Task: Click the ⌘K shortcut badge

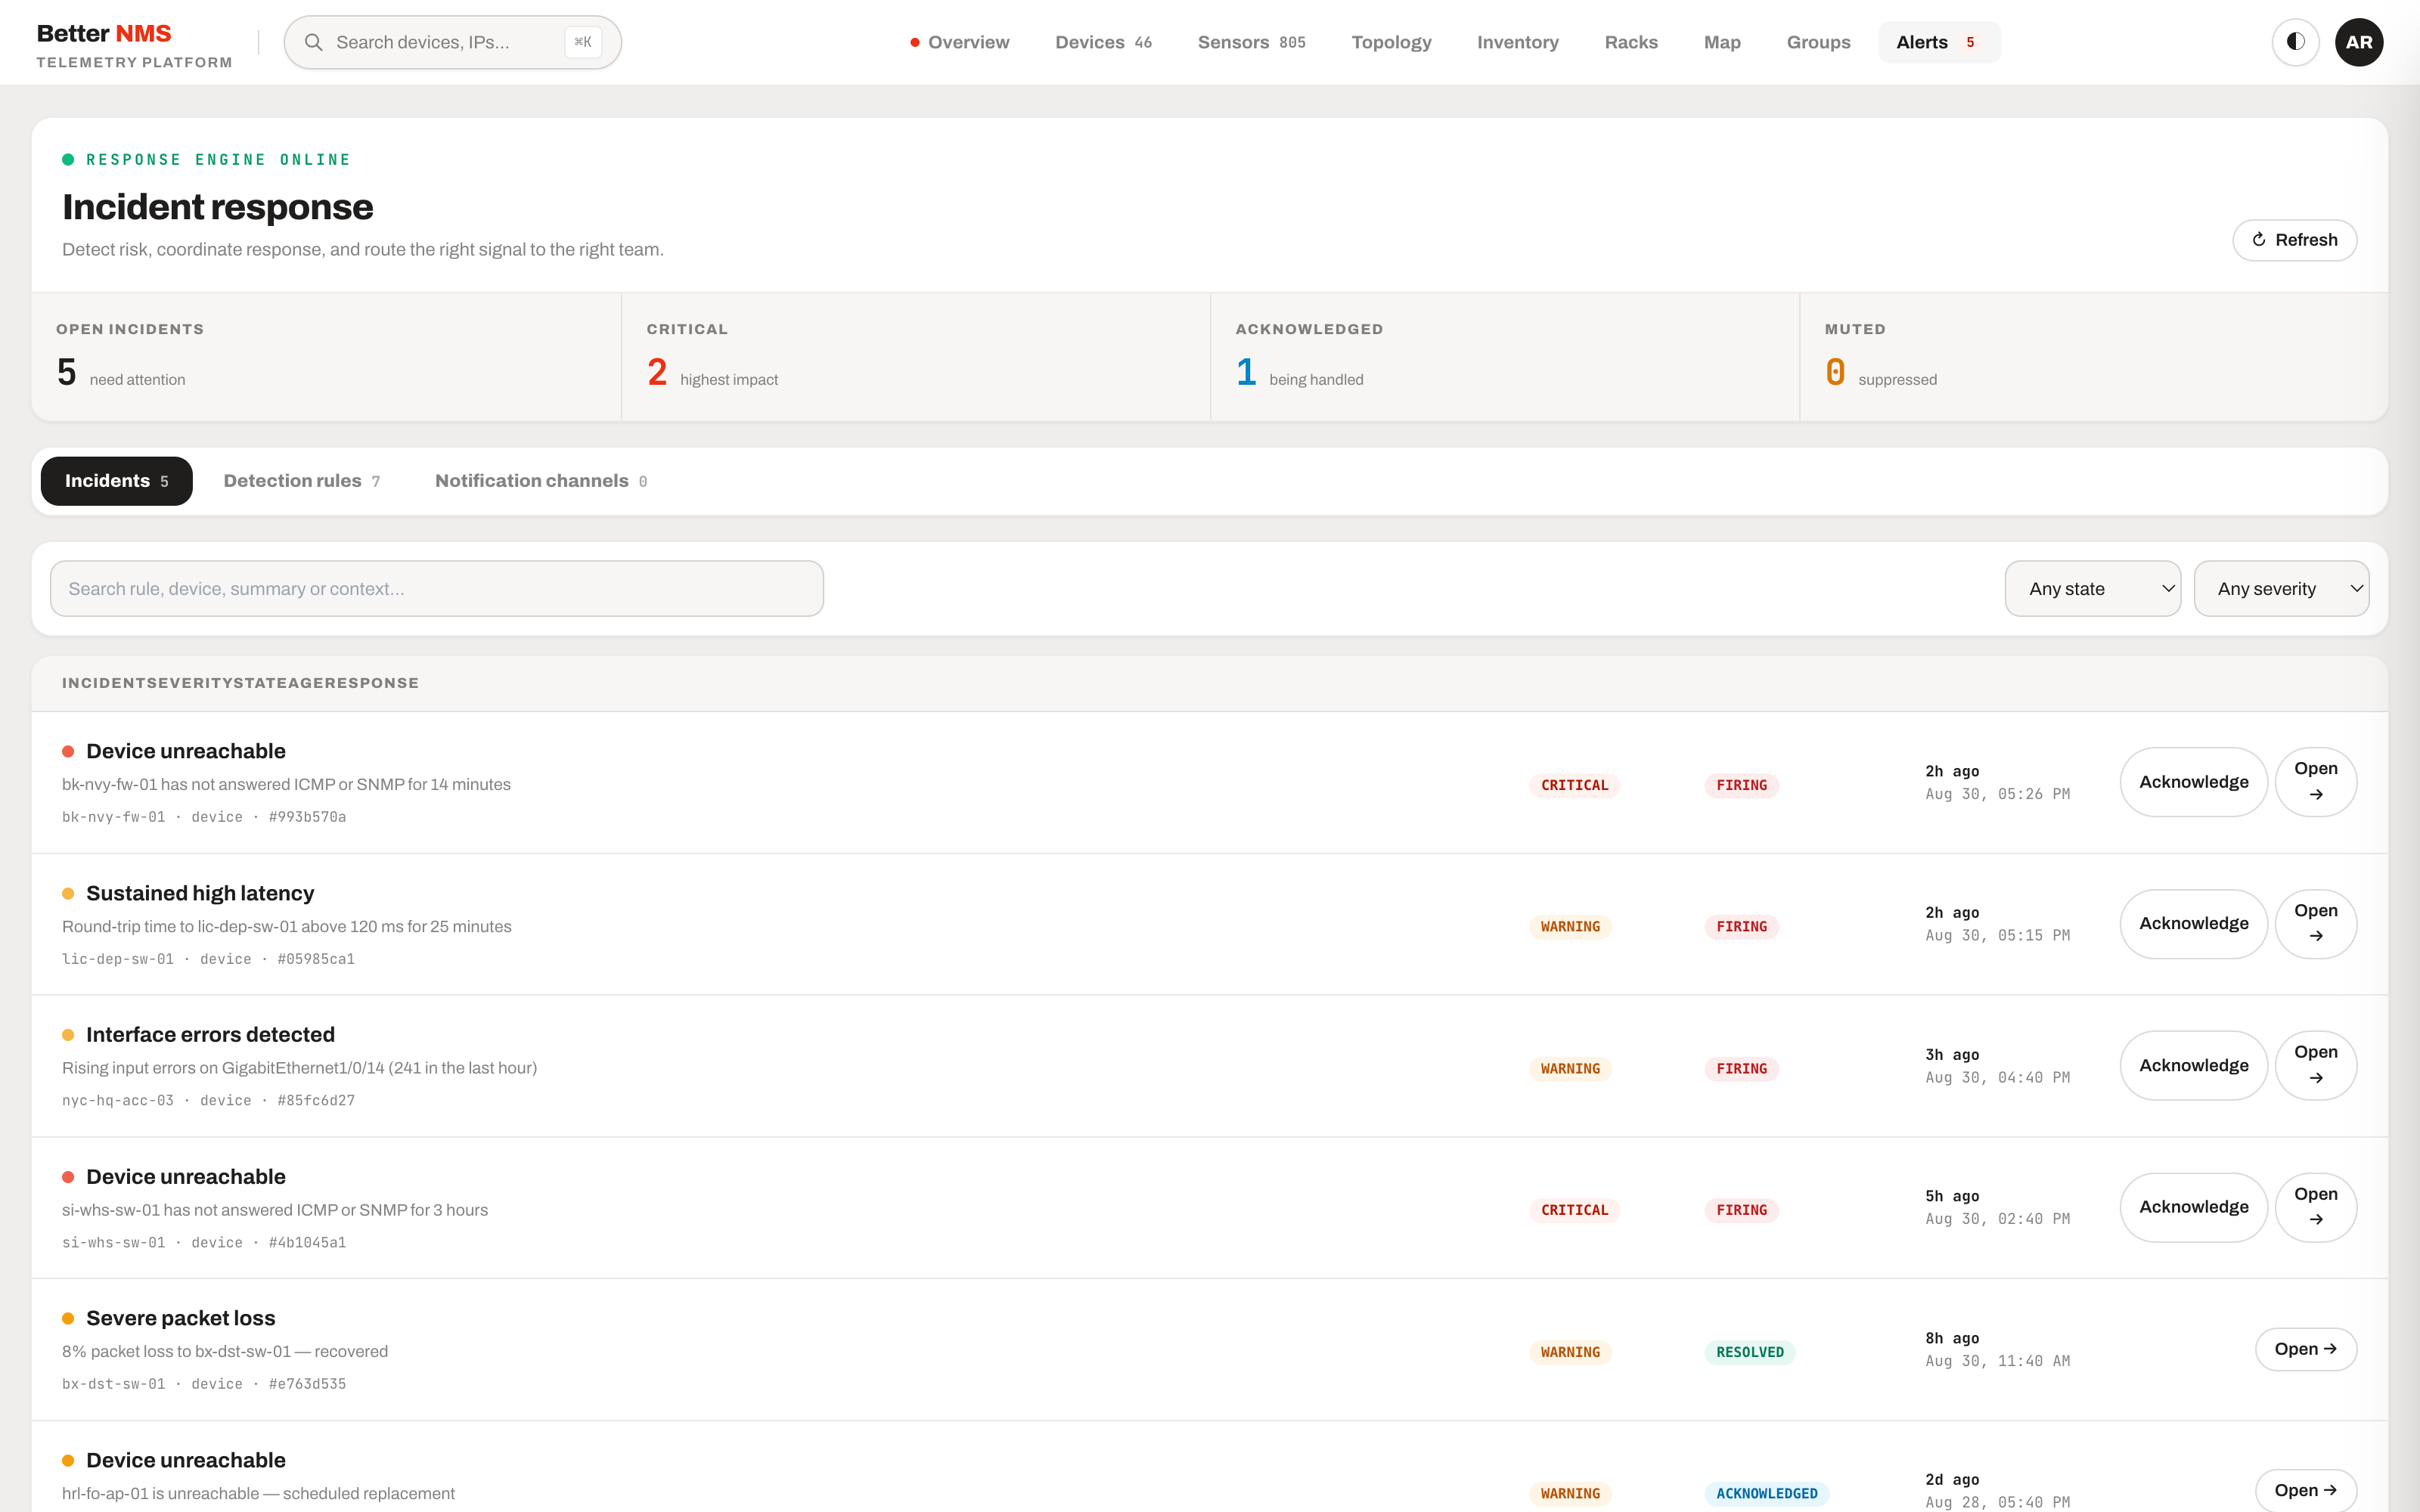Action: [582, 42]
